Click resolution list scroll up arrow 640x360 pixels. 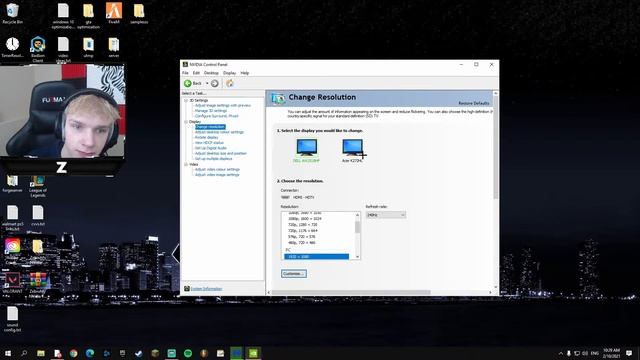pos(358,215)
